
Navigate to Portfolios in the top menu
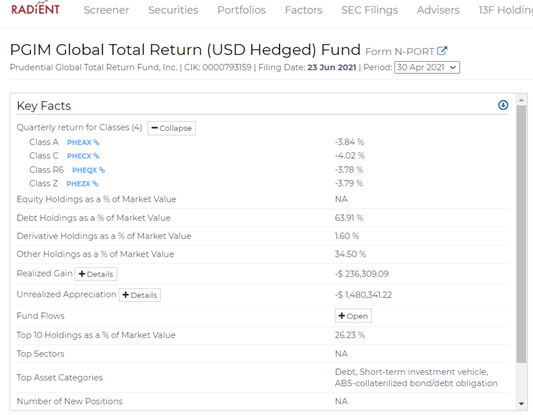tap(241, 10)
